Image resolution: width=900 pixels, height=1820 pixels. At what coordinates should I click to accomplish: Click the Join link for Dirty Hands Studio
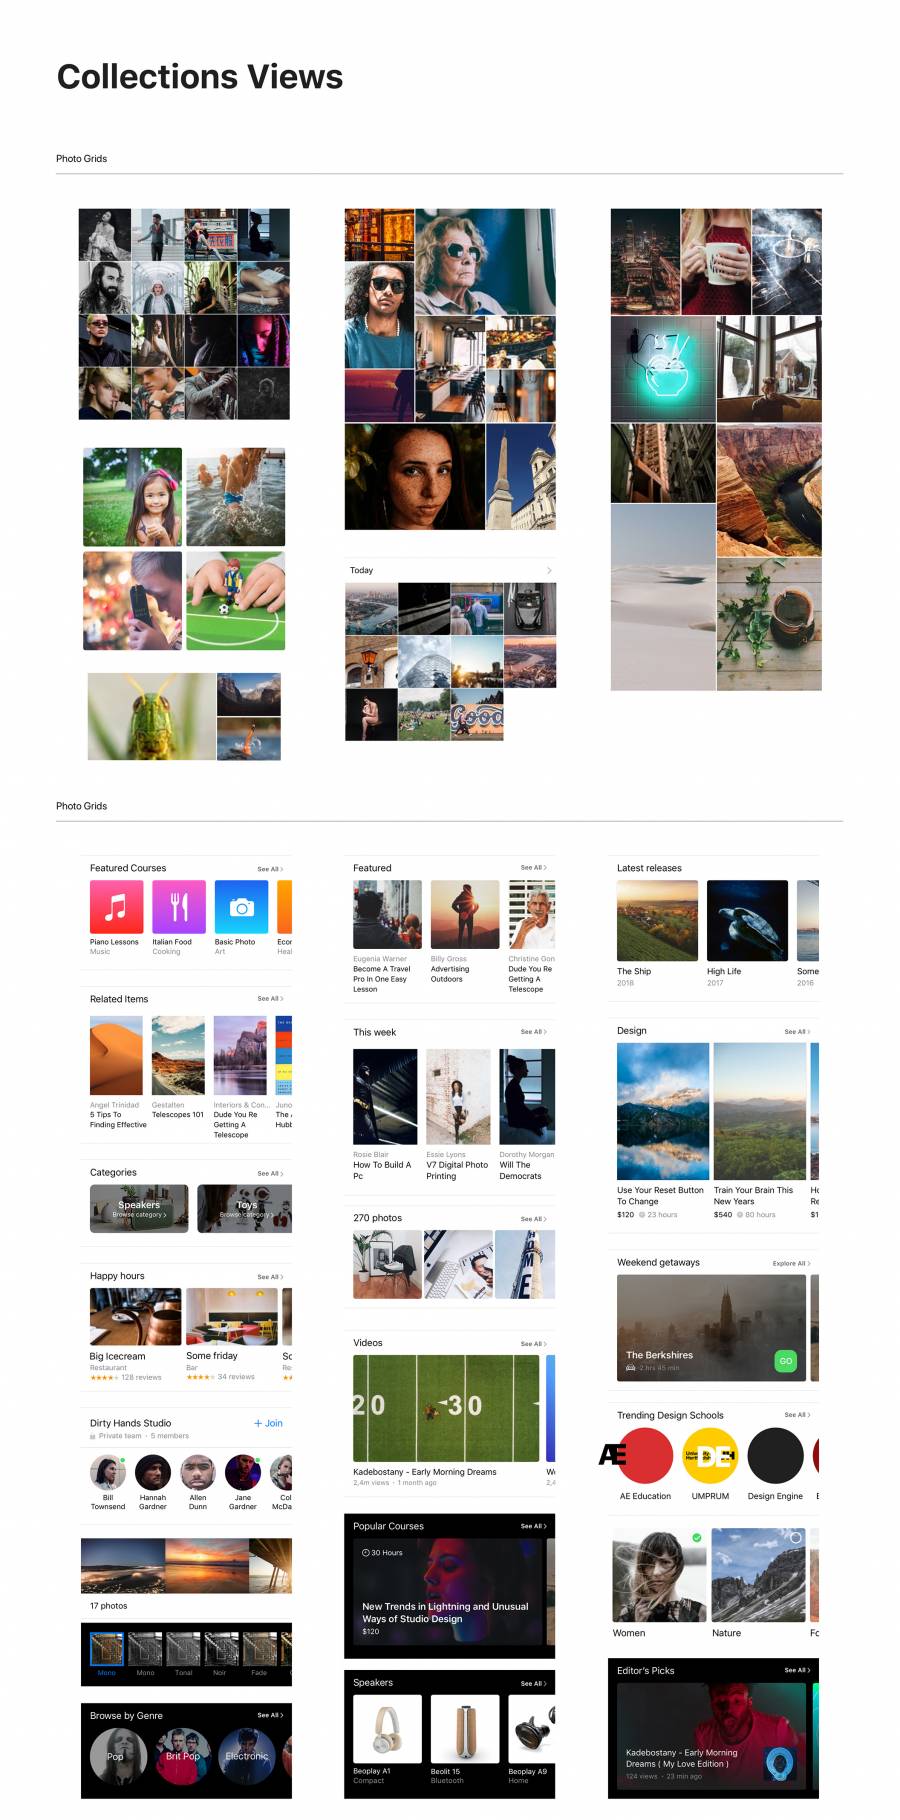tap(268, 1423)
